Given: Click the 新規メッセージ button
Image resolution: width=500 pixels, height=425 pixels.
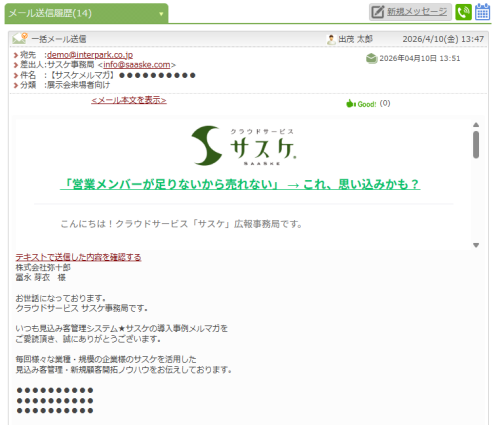Looking at the screenshot, I should [410, 12].
